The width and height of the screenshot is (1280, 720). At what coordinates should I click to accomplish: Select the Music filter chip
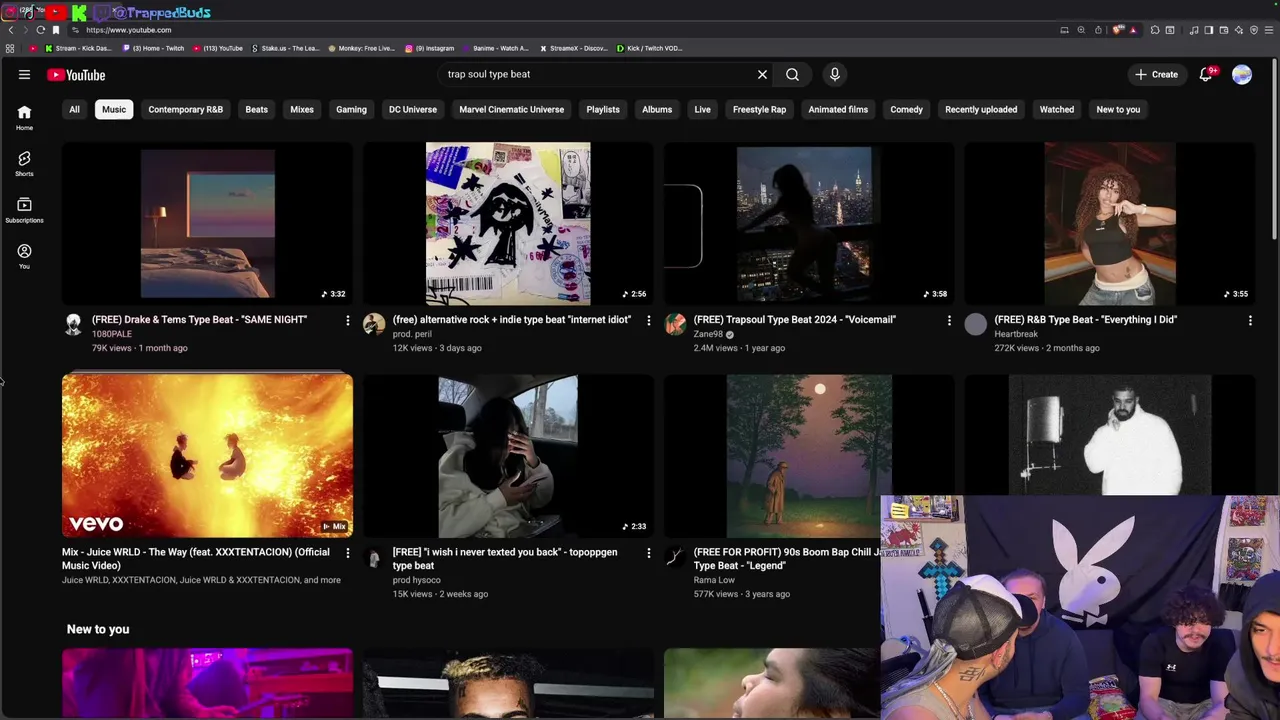coord(114,109)
